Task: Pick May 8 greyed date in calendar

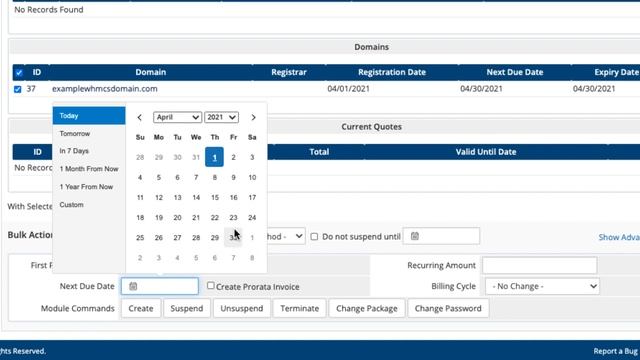Action: click(x=252, y=258)
